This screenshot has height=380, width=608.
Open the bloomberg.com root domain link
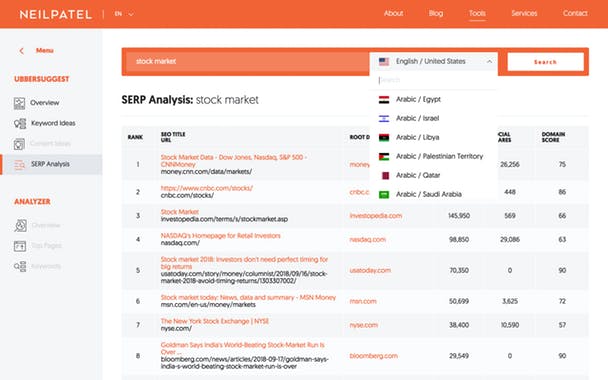[373, 356]
